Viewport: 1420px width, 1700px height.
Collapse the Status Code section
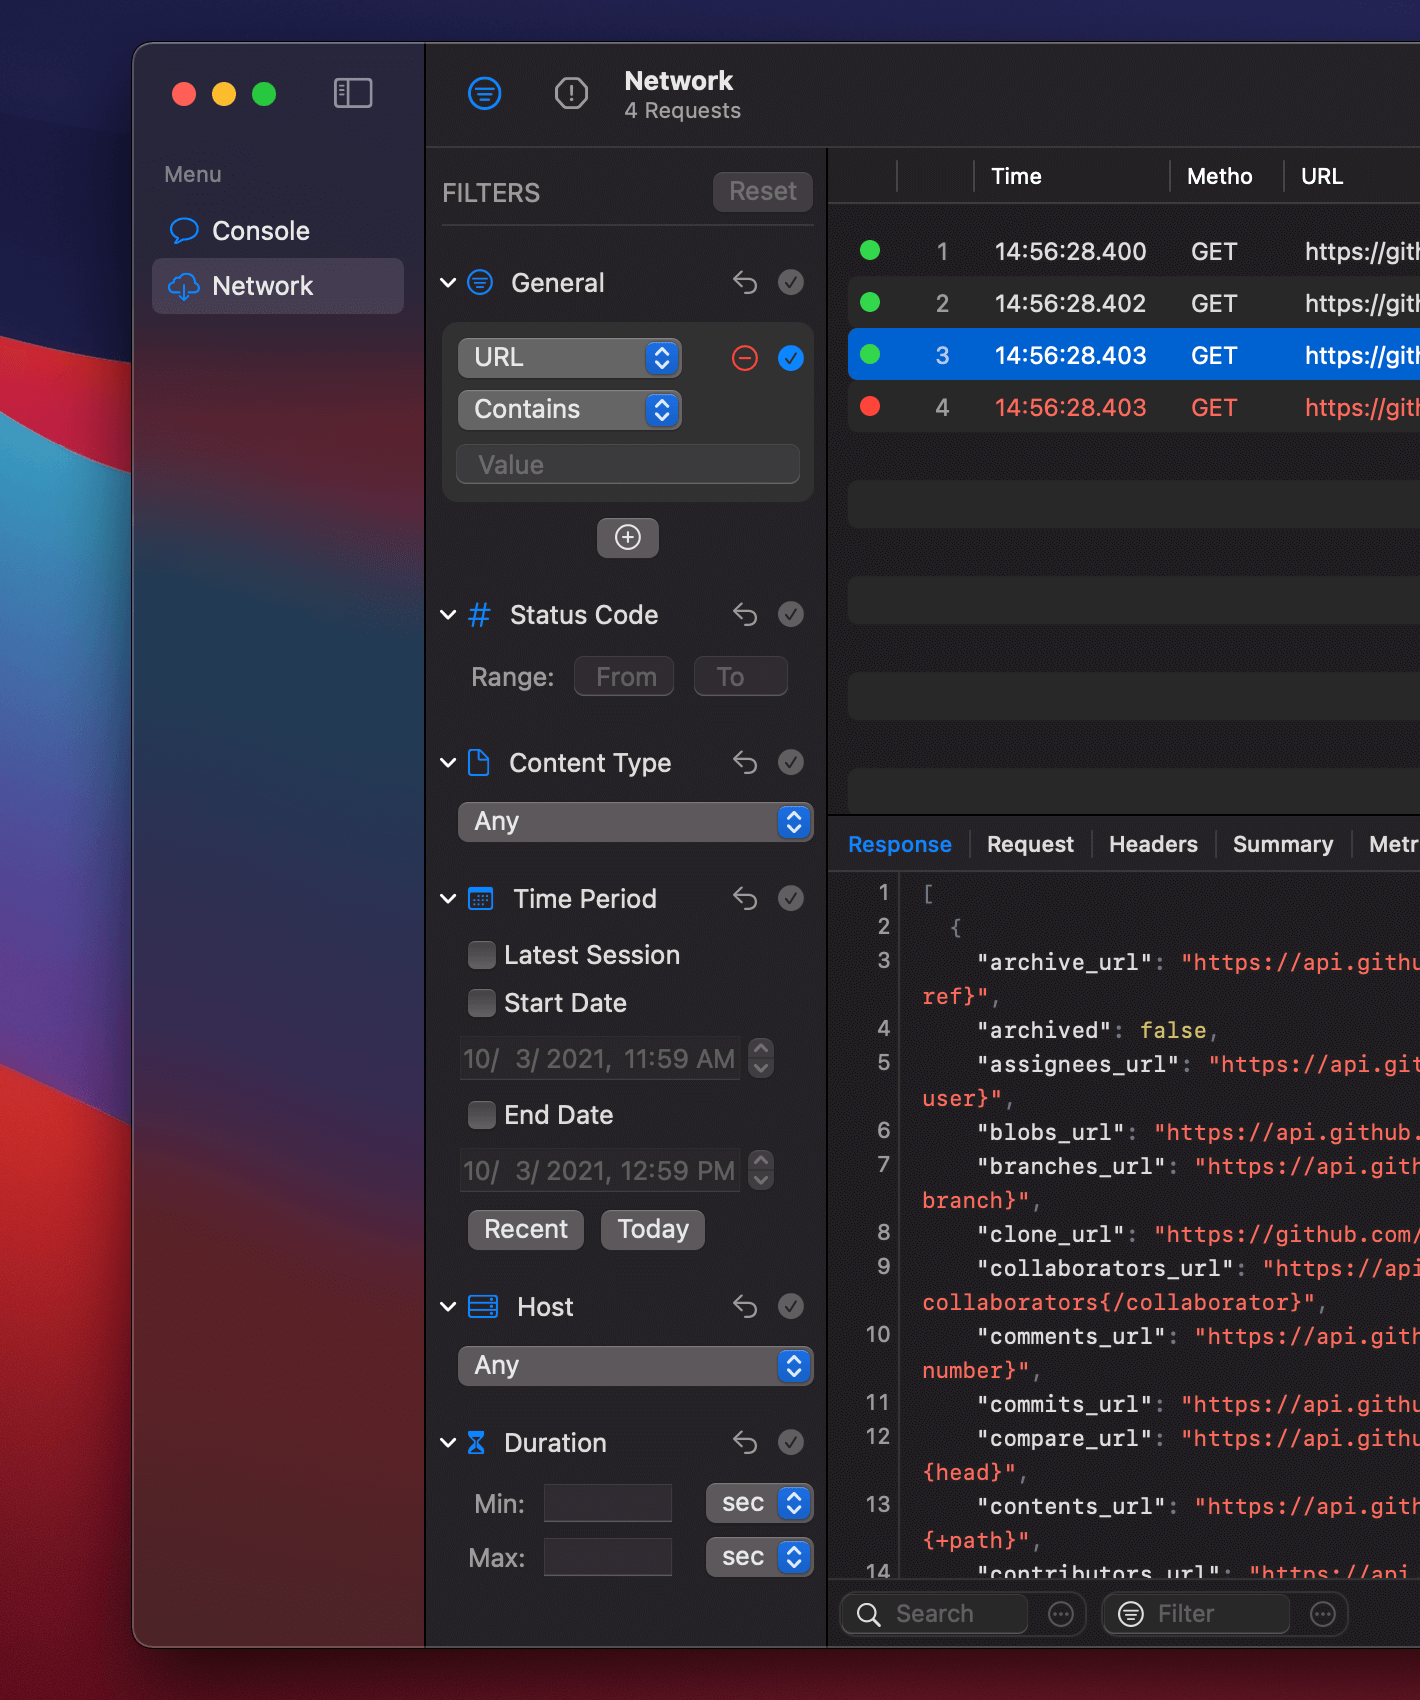(x=449, y=614)
